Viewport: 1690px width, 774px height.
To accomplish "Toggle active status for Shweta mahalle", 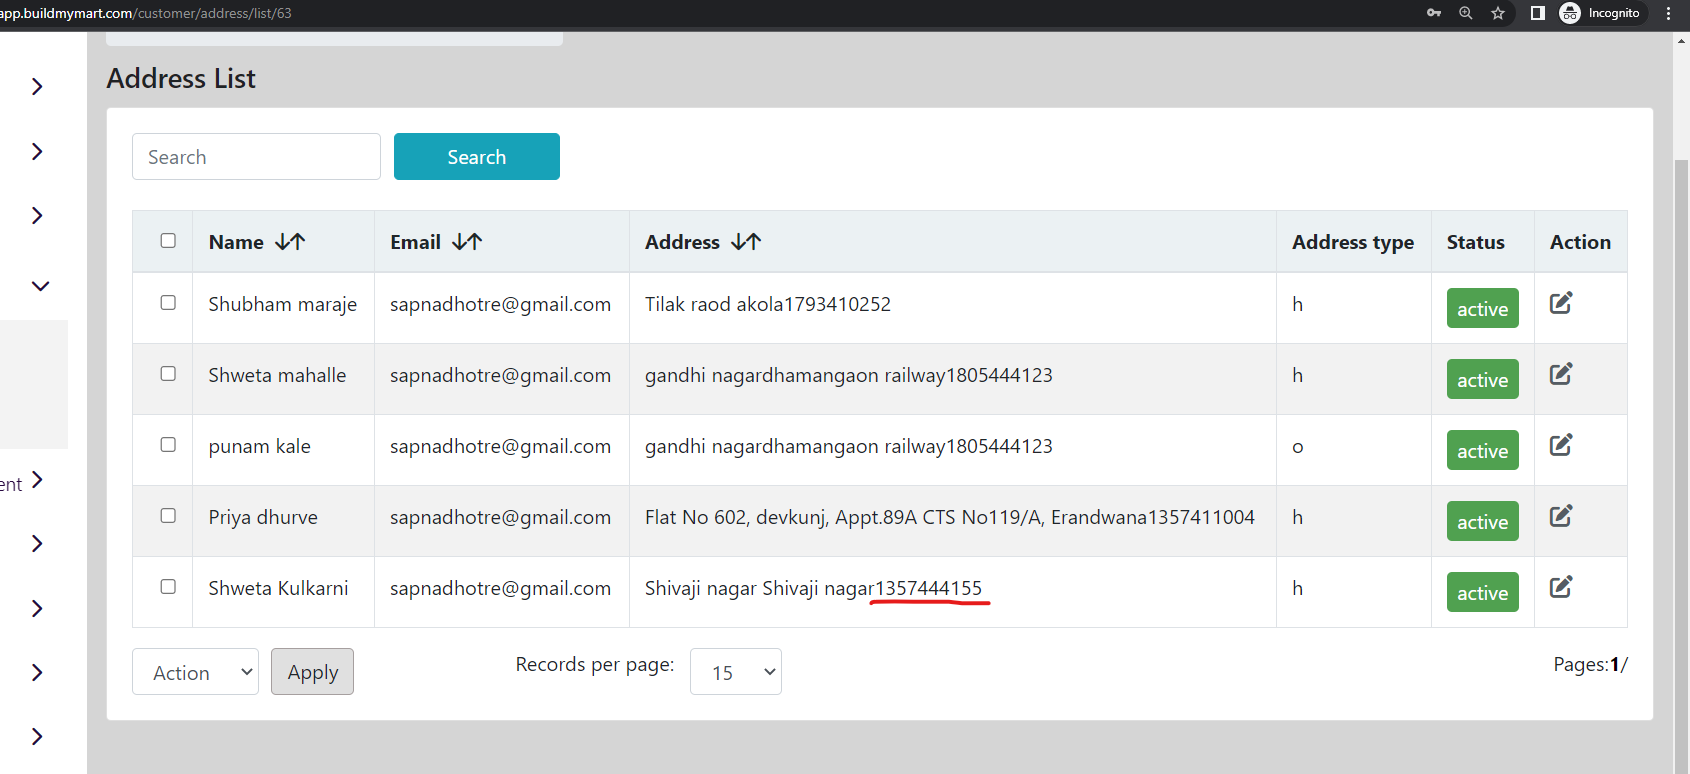I will [x=1482, y=379].
